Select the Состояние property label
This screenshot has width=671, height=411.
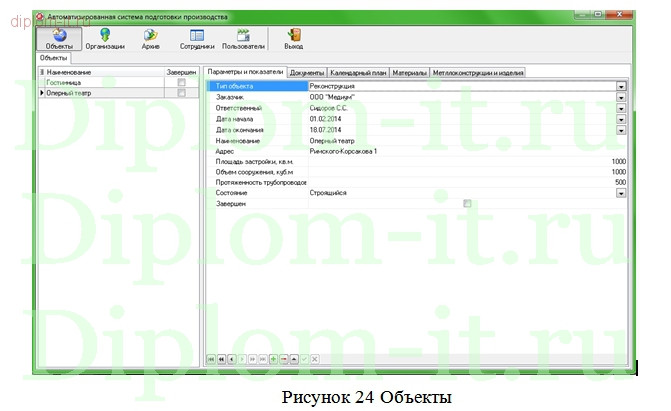[232, 193]
